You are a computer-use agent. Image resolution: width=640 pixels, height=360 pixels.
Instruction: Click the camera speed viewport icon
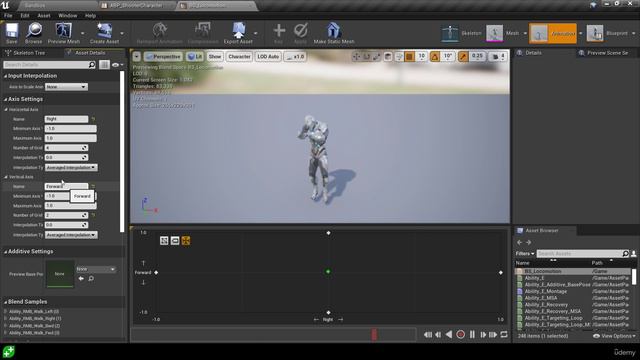coord(498,57)
